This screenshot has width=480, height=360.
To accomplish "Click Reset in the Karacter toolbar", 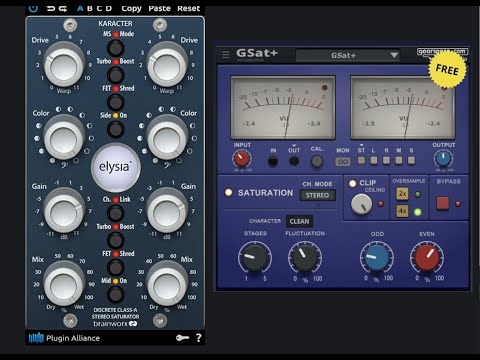I will [x=188, y=8].
